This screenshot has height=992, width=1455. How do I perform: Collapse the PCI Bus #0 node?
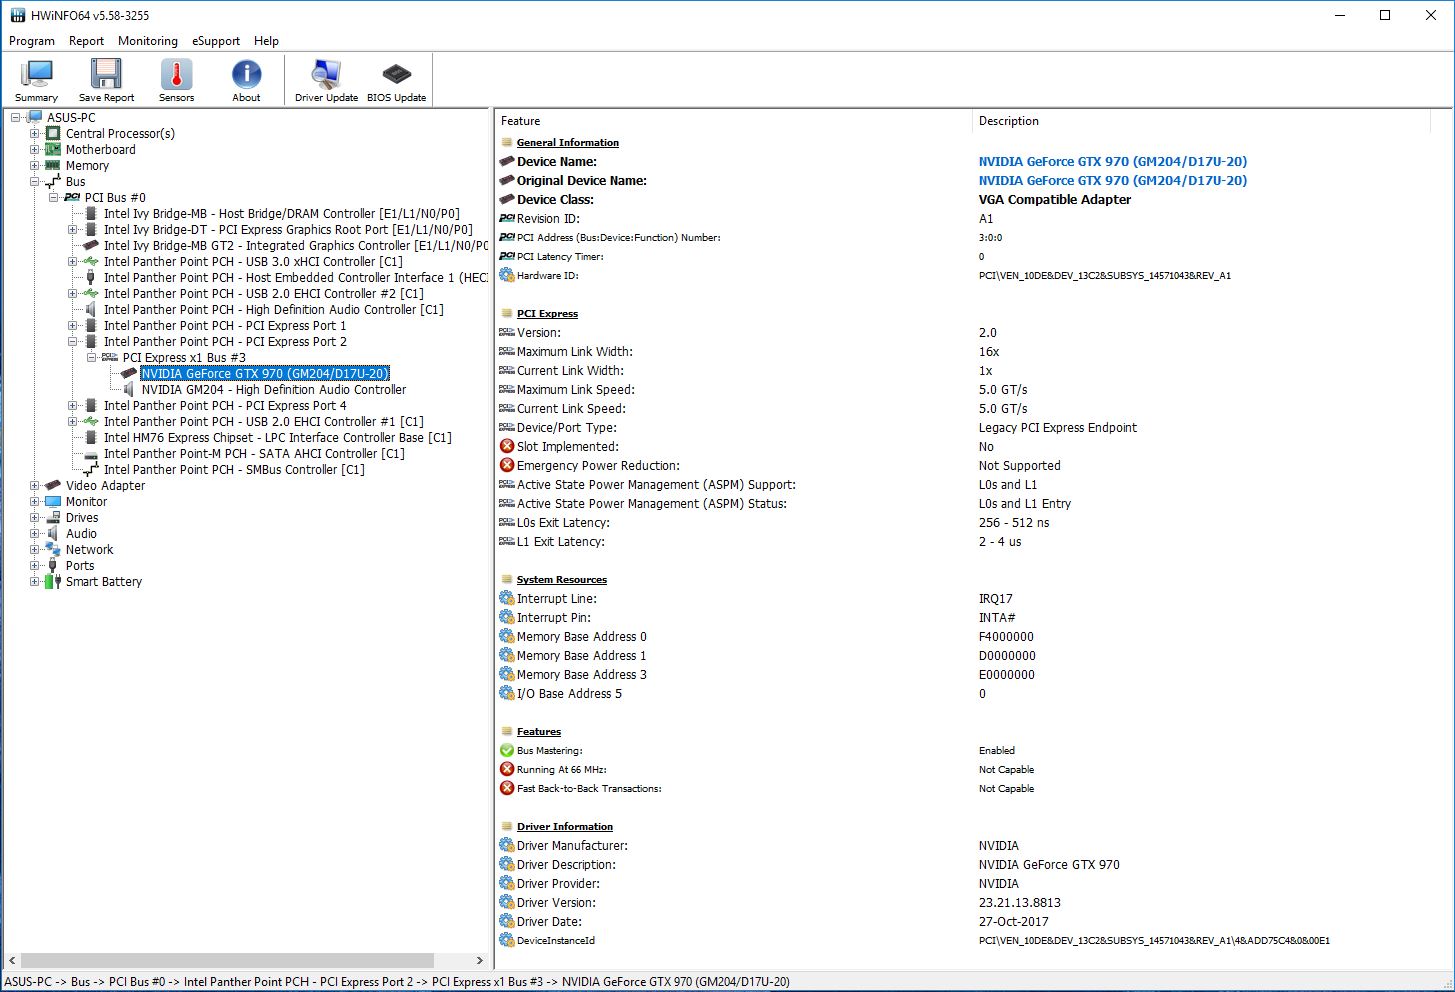coord(53,197)
